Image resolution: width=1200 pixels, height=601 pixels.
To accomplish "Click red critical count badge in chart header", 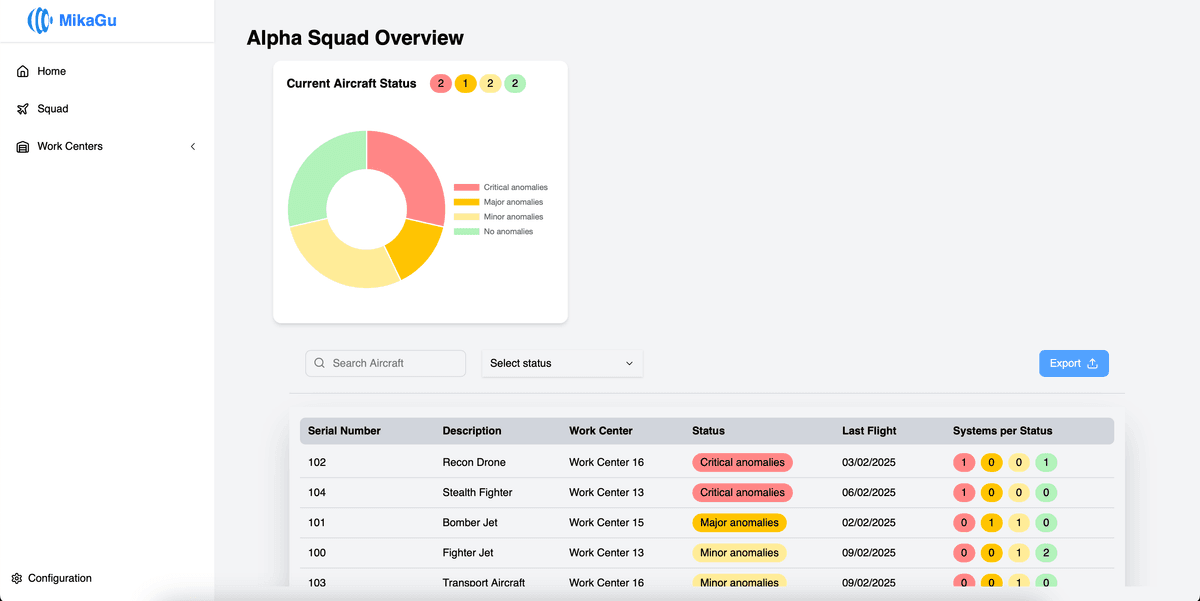I will click(440, 84).
